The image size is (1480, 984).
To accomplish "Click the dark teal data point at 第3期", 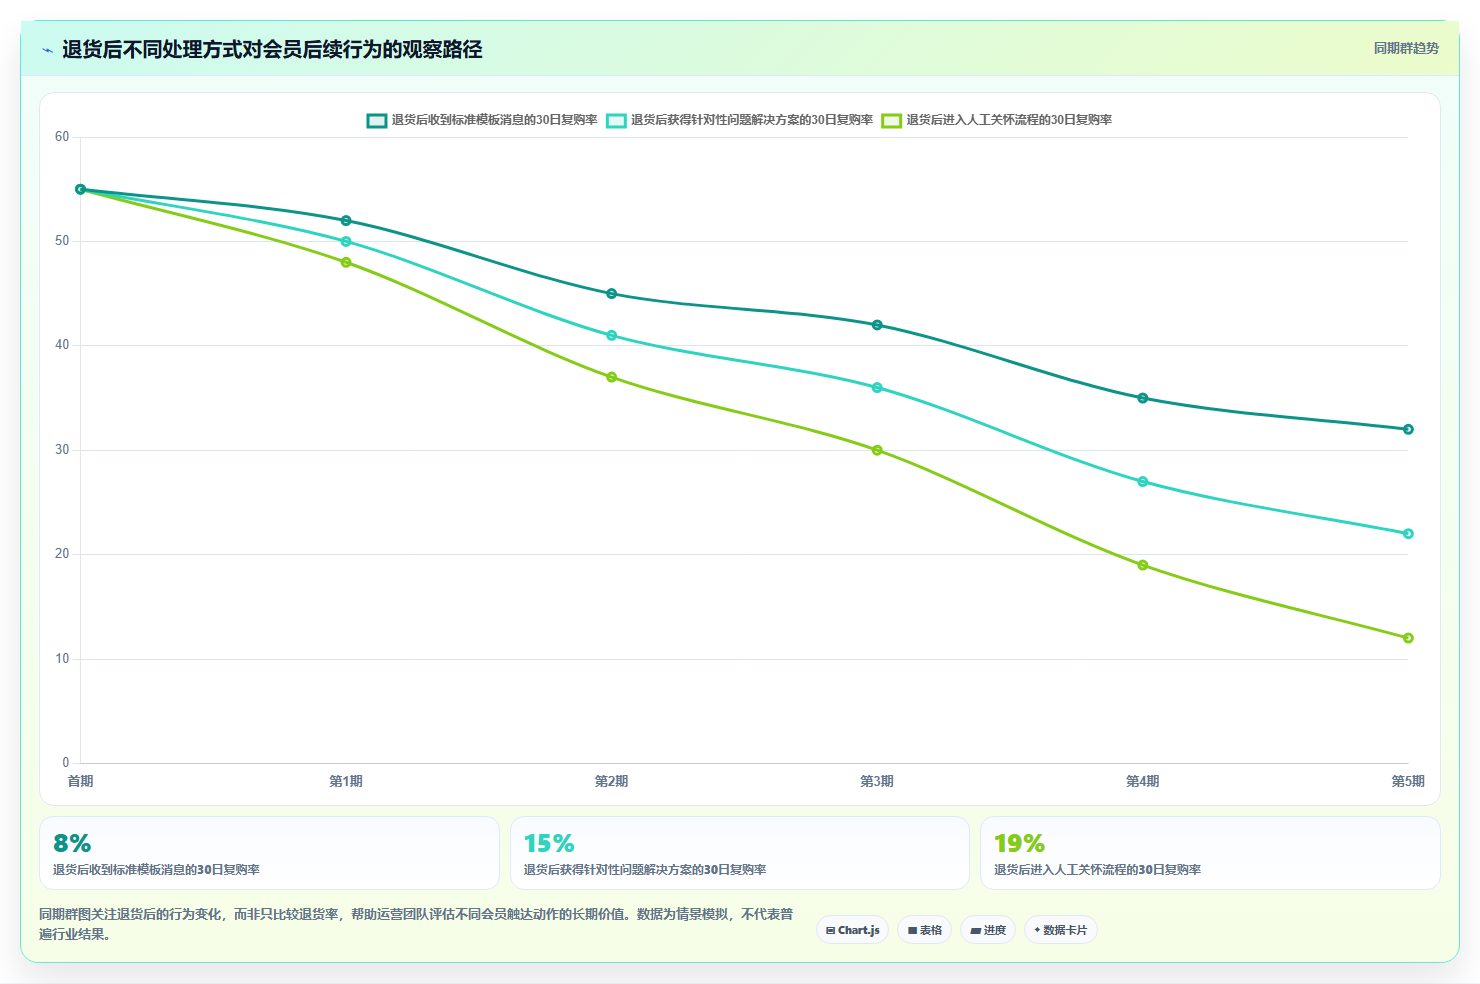I will (x=877, y=325).
